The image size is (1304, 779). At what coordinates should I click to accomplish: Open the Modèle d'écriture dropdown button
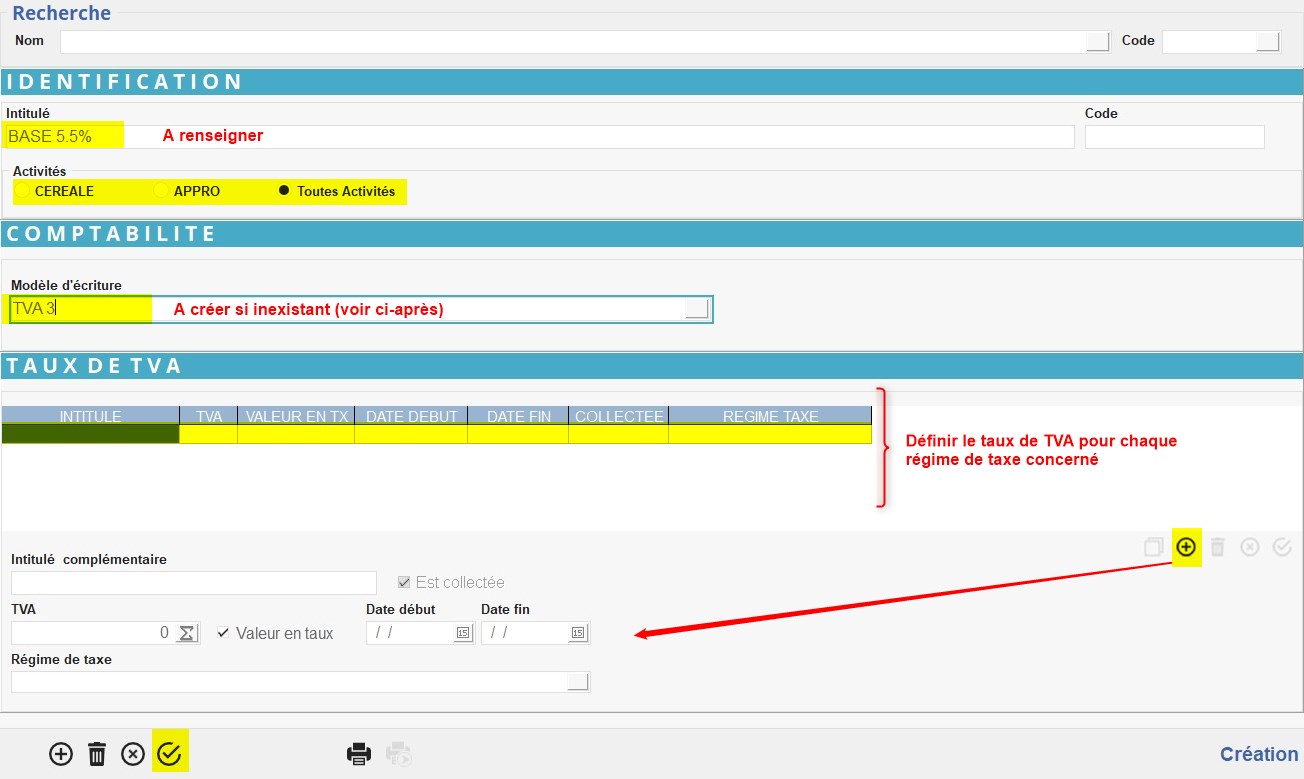(696, 310)
